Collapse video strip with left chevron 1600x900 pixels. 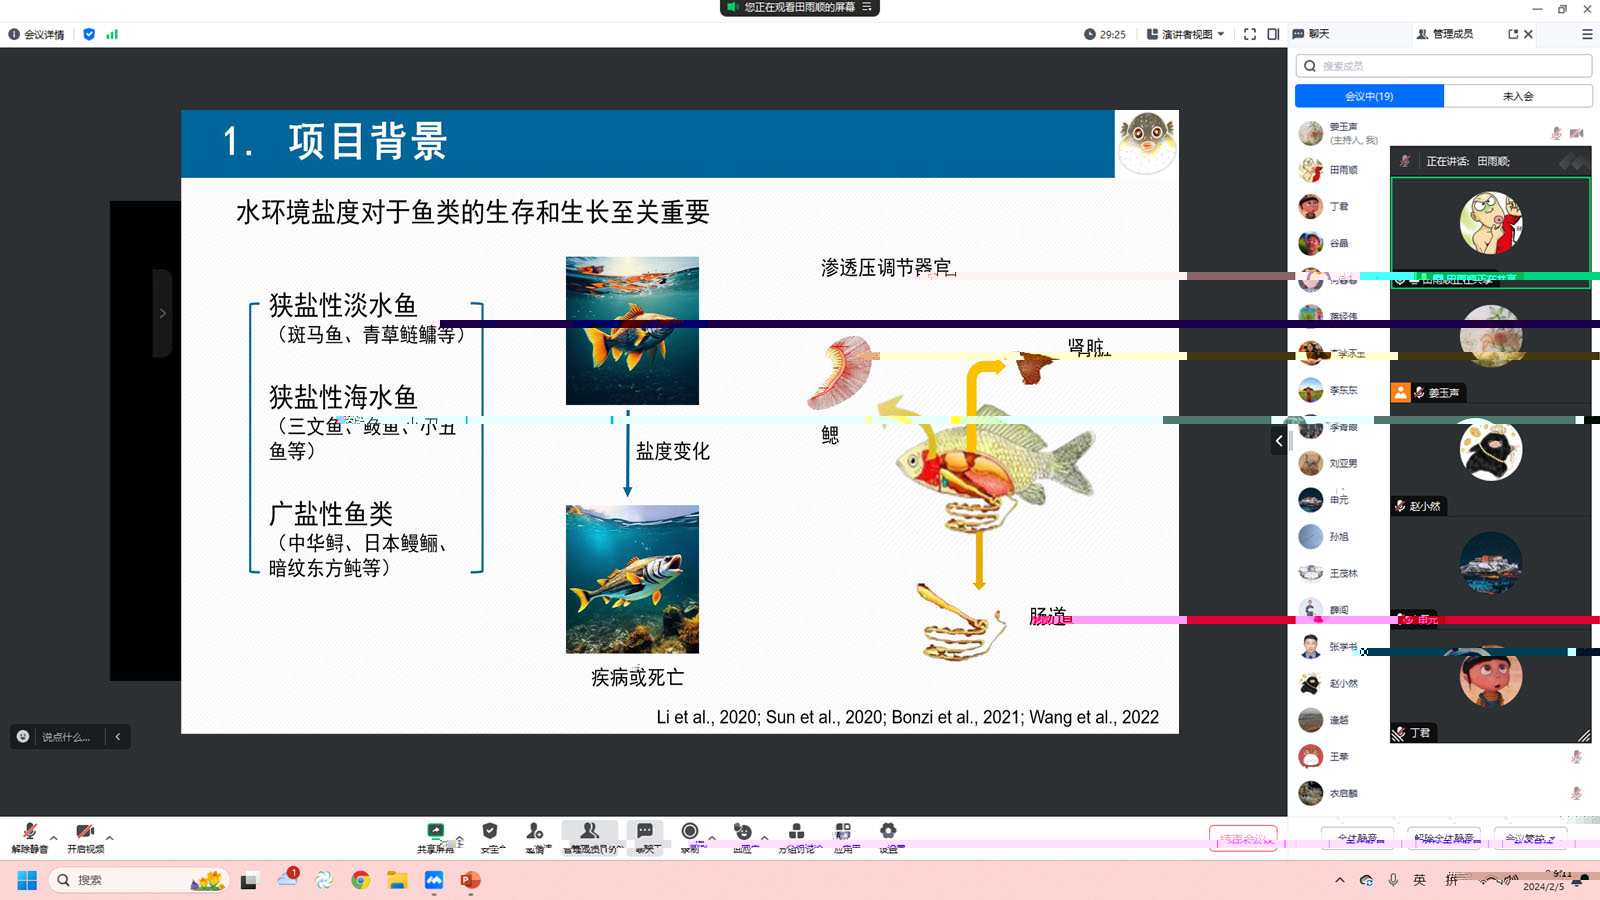1279,440
